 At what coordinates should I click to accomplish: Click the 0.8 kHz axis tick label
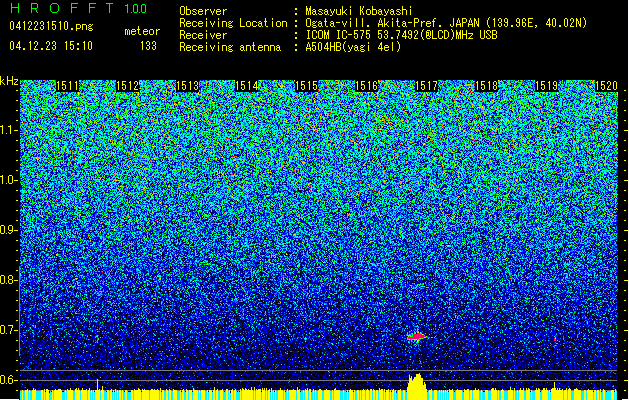8,280
